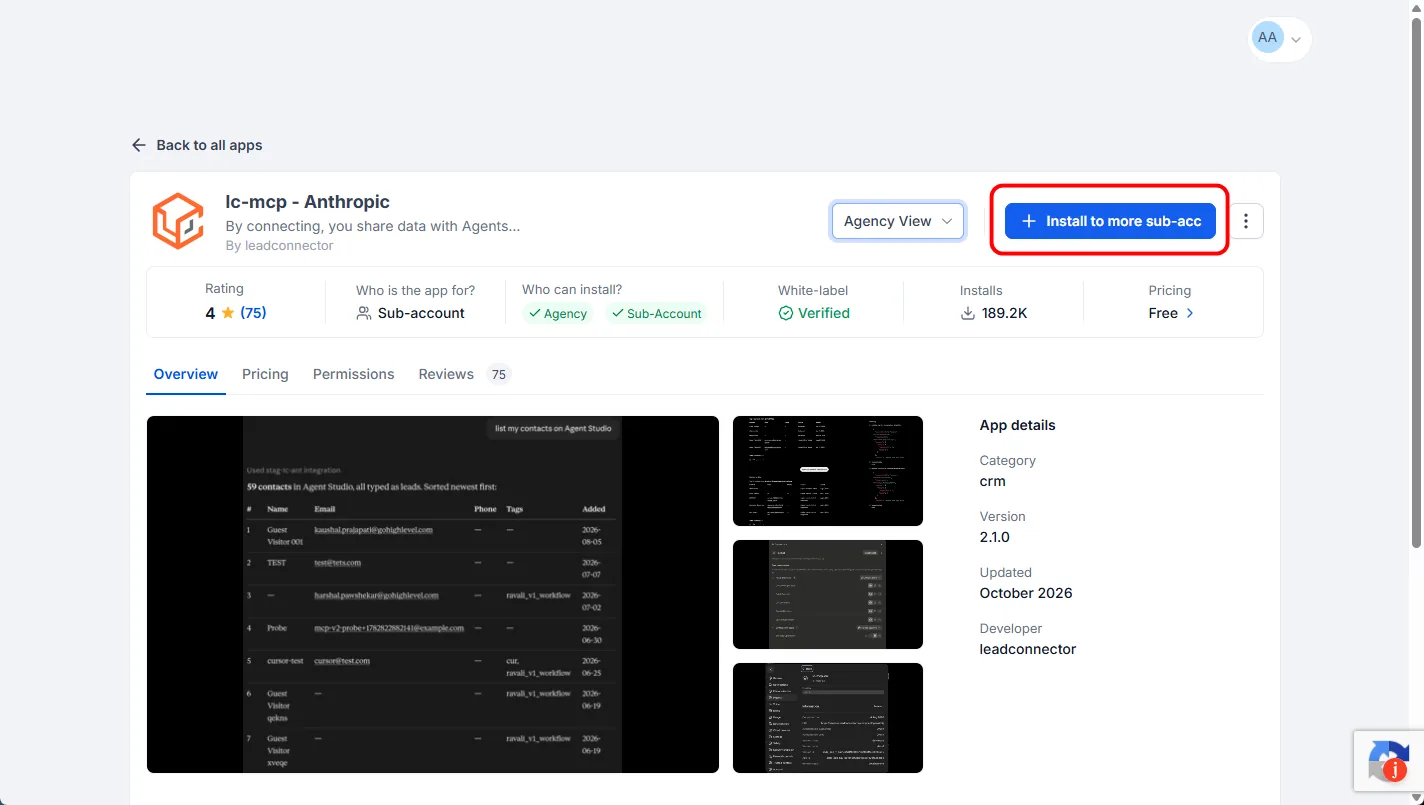Viewport: 1424px width, 805px height.
Task: Switch to the Reviews tab
Action: coord(446,374)
